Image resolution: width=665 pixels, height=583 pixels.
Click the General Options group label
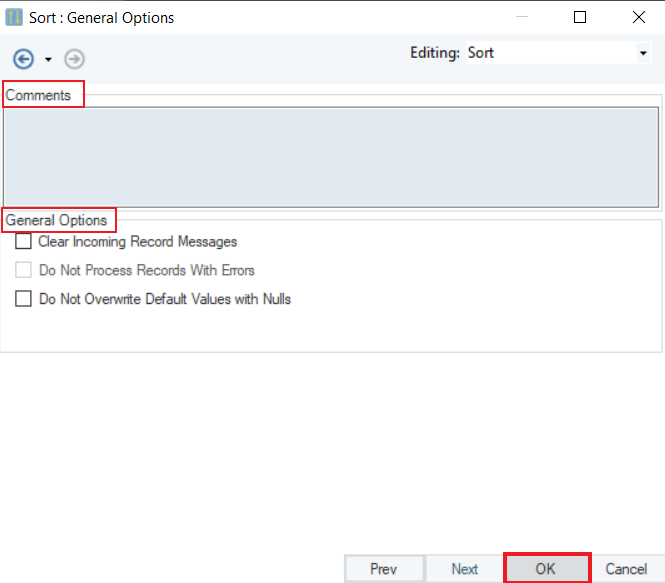coord(56,220)
